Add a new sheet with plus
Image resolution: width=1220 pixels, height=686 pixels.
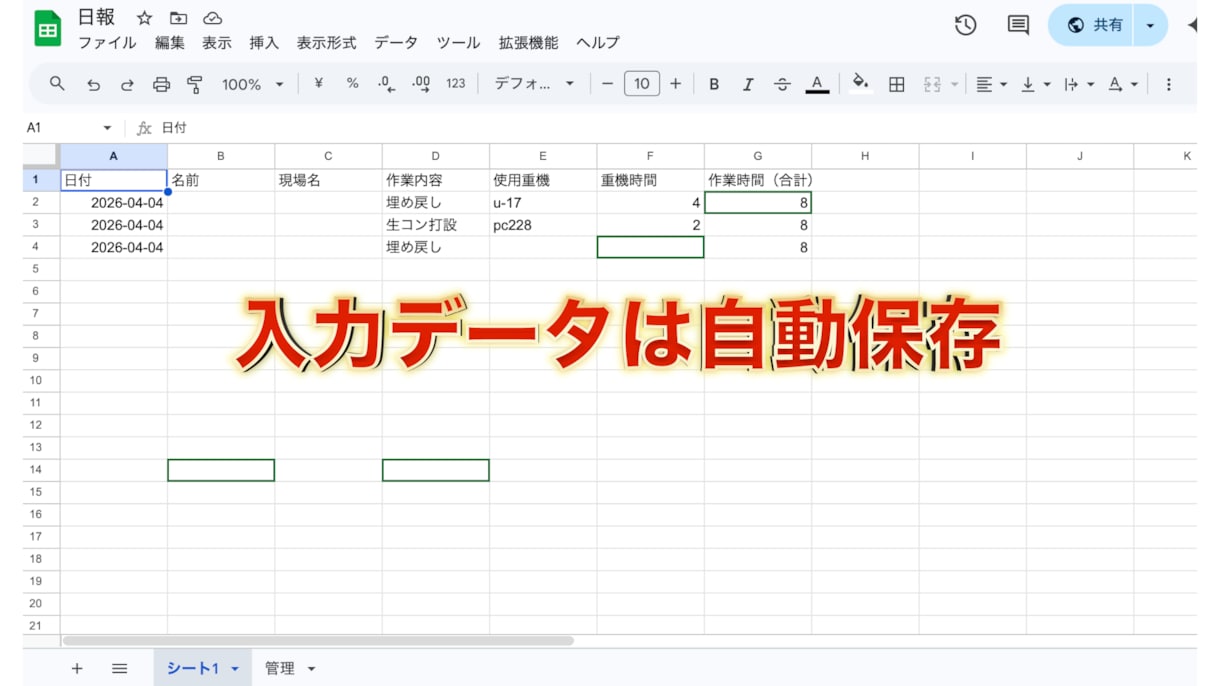(77, 668)
